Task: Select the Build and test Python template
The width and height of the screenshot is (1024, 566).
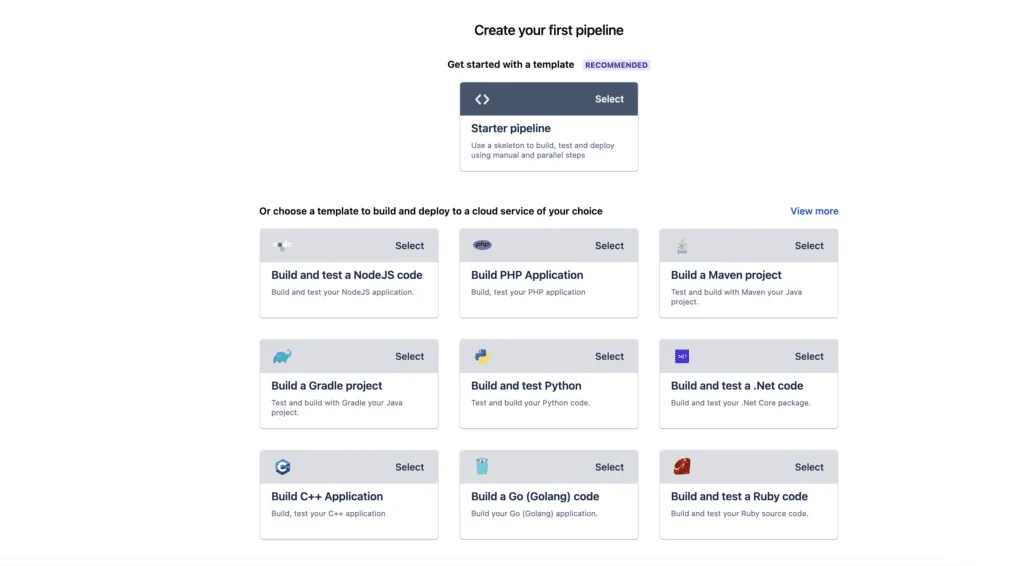Action: click(x=609, y=356)
